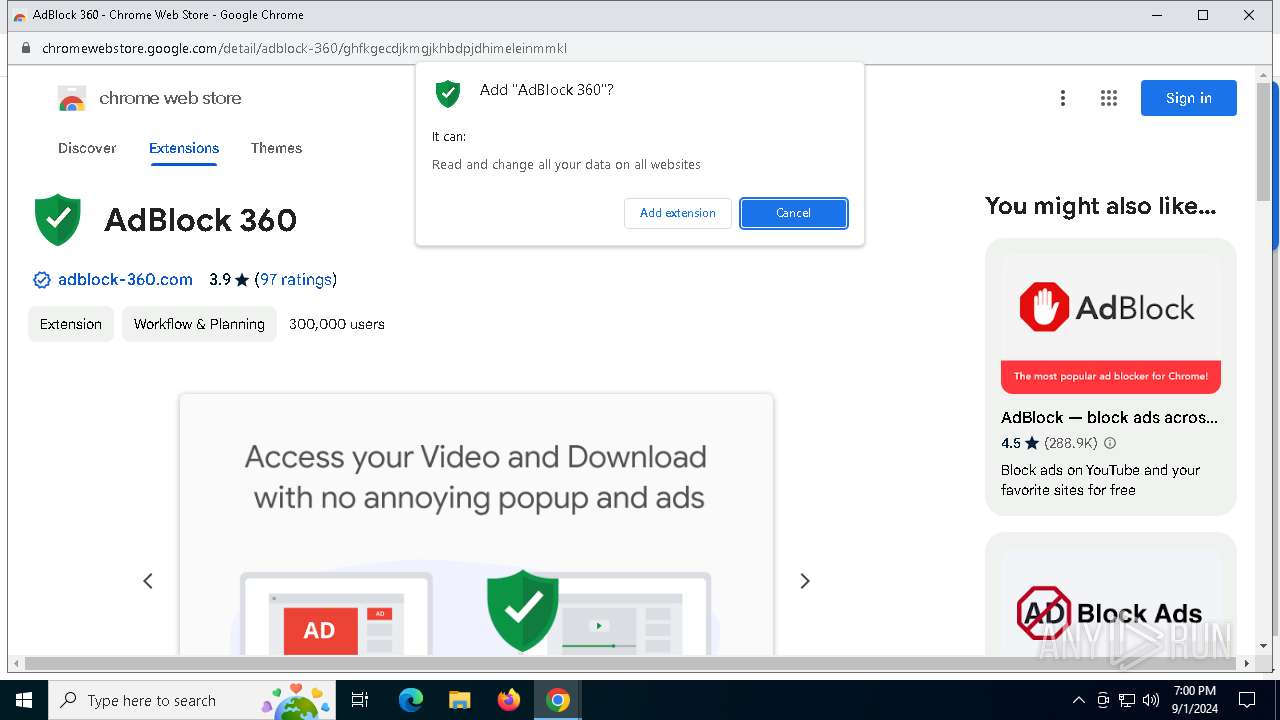Click the AdBlock 360 promo screenshot
The width and height of the screenshot is (1280, 720).
click(476, 524)
